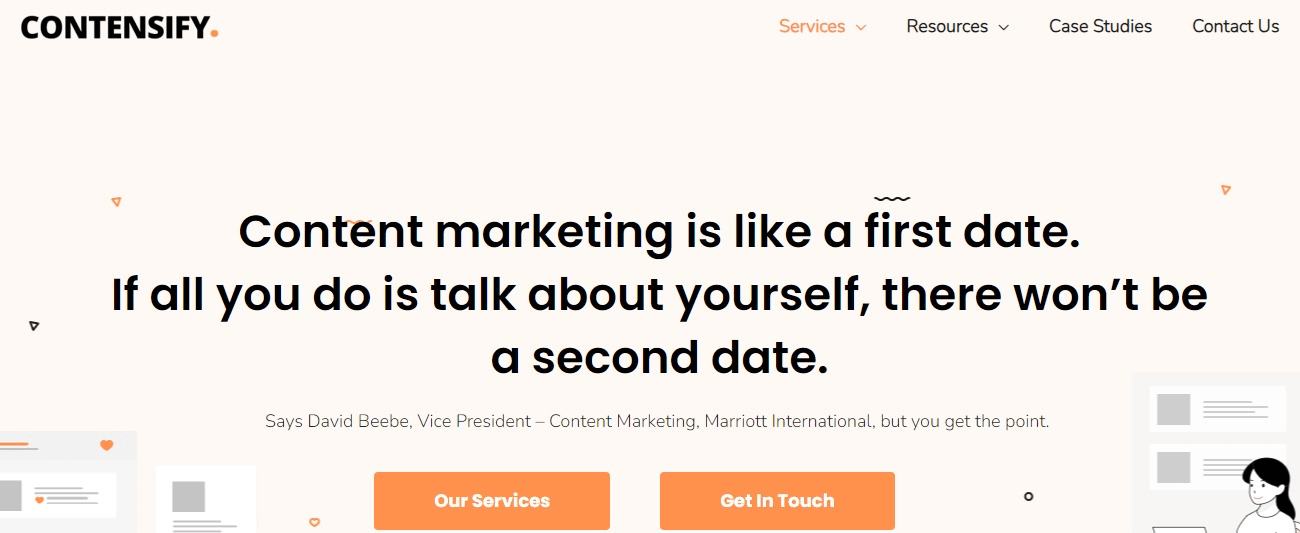Click the small black circle outline
Screen dimensions: 1300x533
[x=1028, y=496]
